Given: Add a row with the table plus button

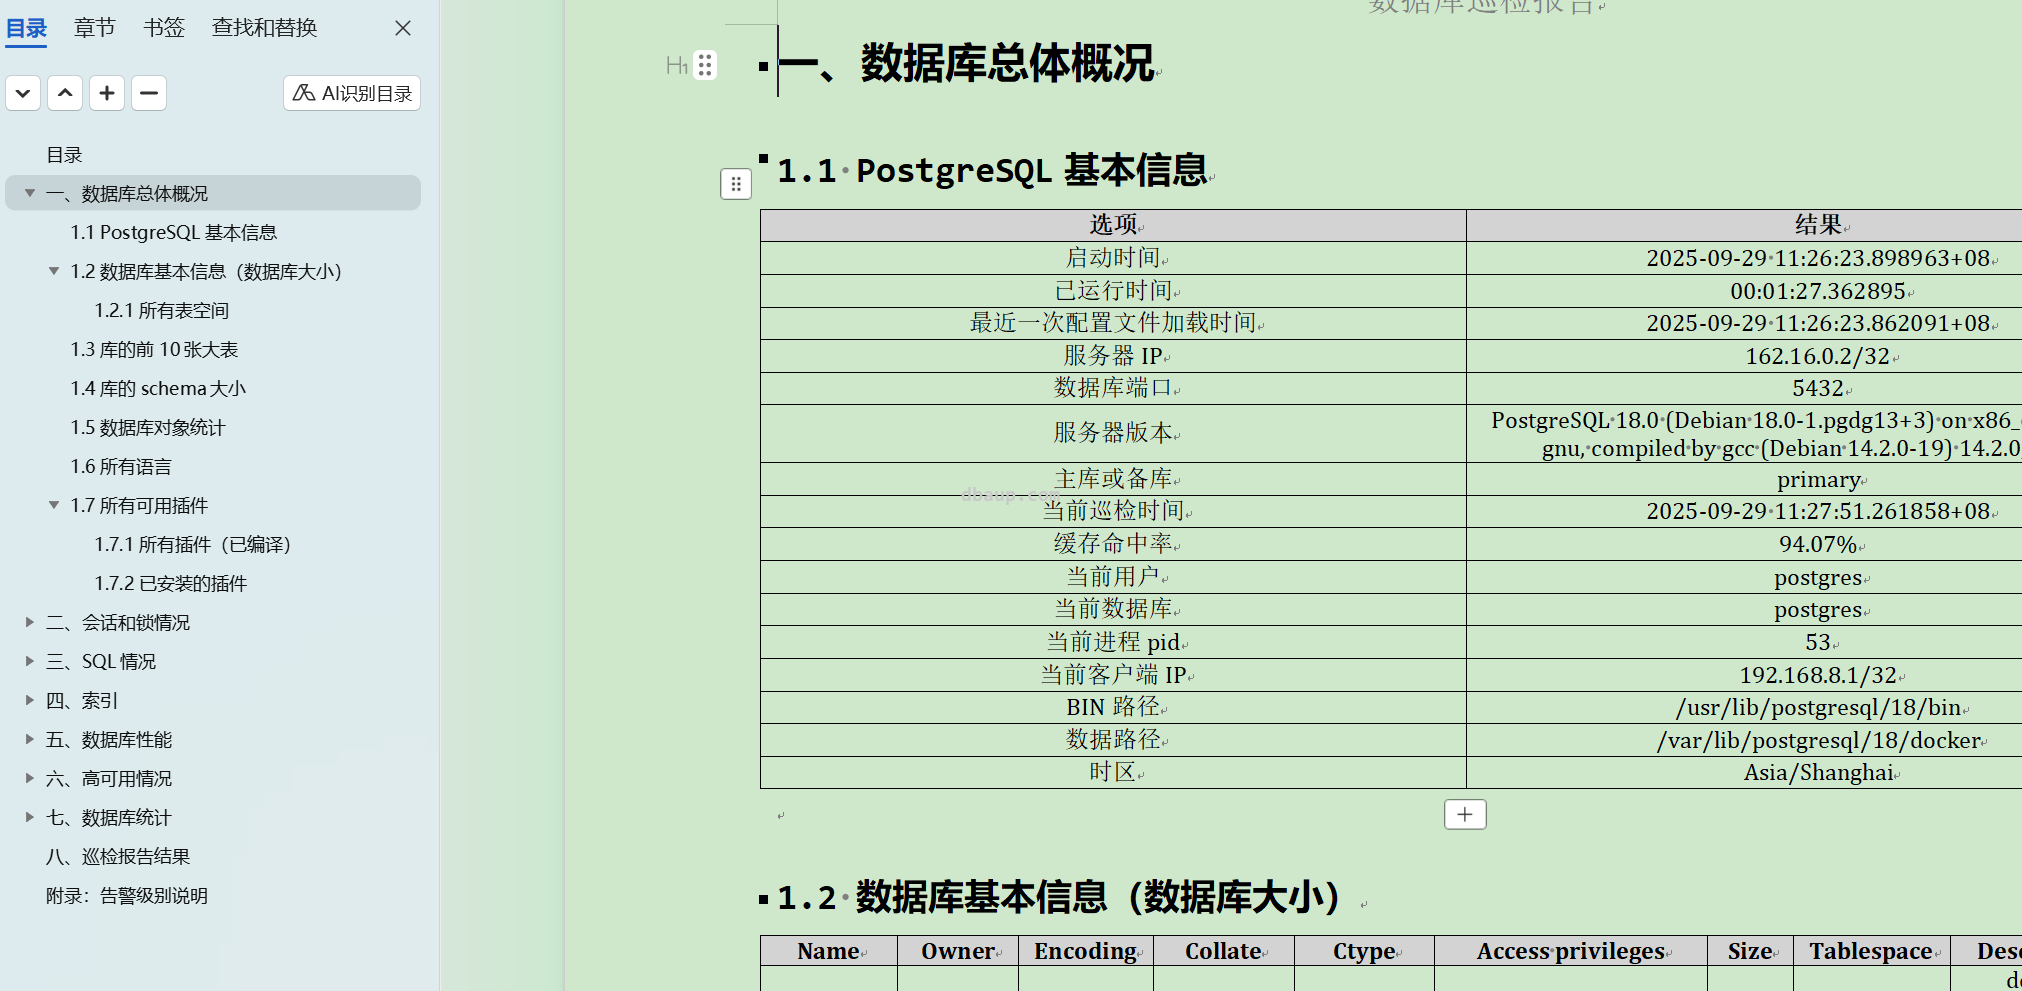Looking at the screenshot, I should tap(1465, 814).
